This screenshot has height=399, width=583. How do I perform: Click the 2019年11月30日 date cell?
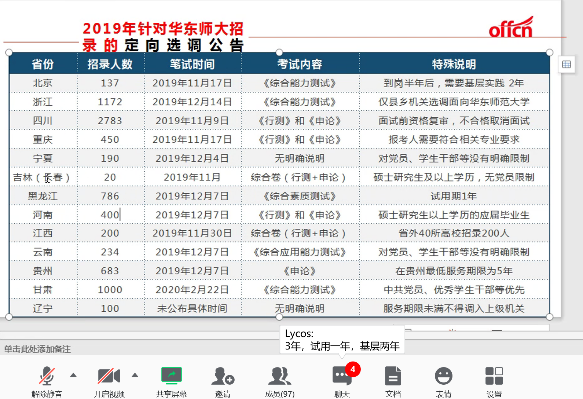[192, 233]
